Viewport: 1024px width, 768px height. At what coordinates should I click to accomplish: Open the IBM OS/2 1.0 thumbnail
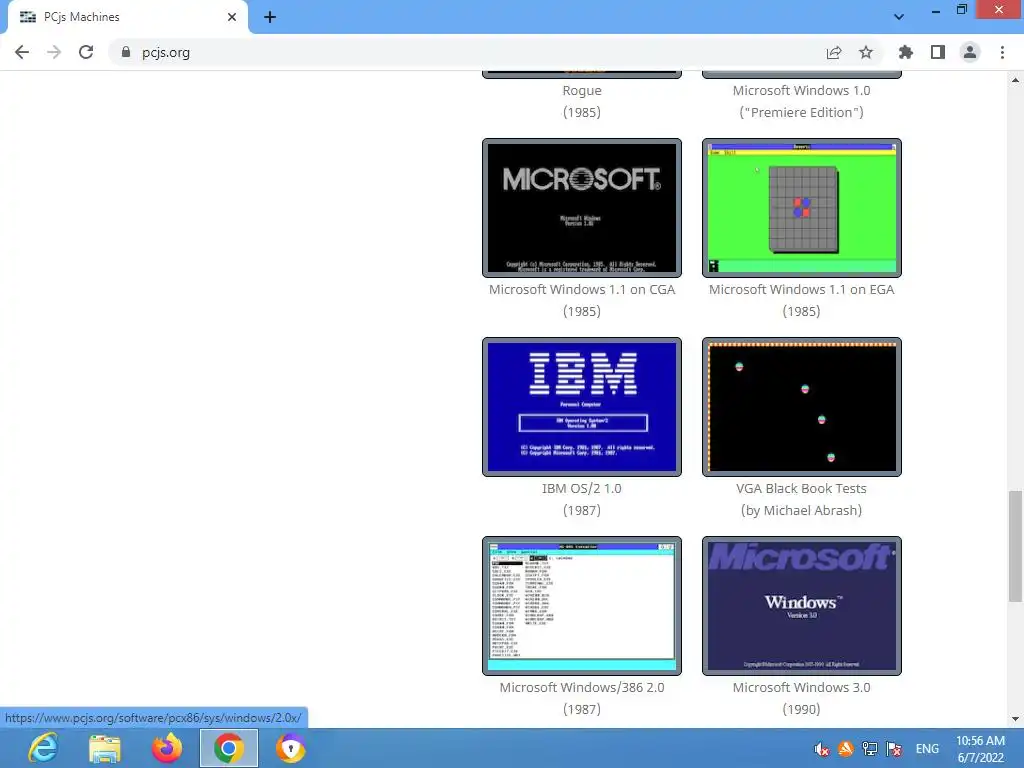tap(582, 407)
